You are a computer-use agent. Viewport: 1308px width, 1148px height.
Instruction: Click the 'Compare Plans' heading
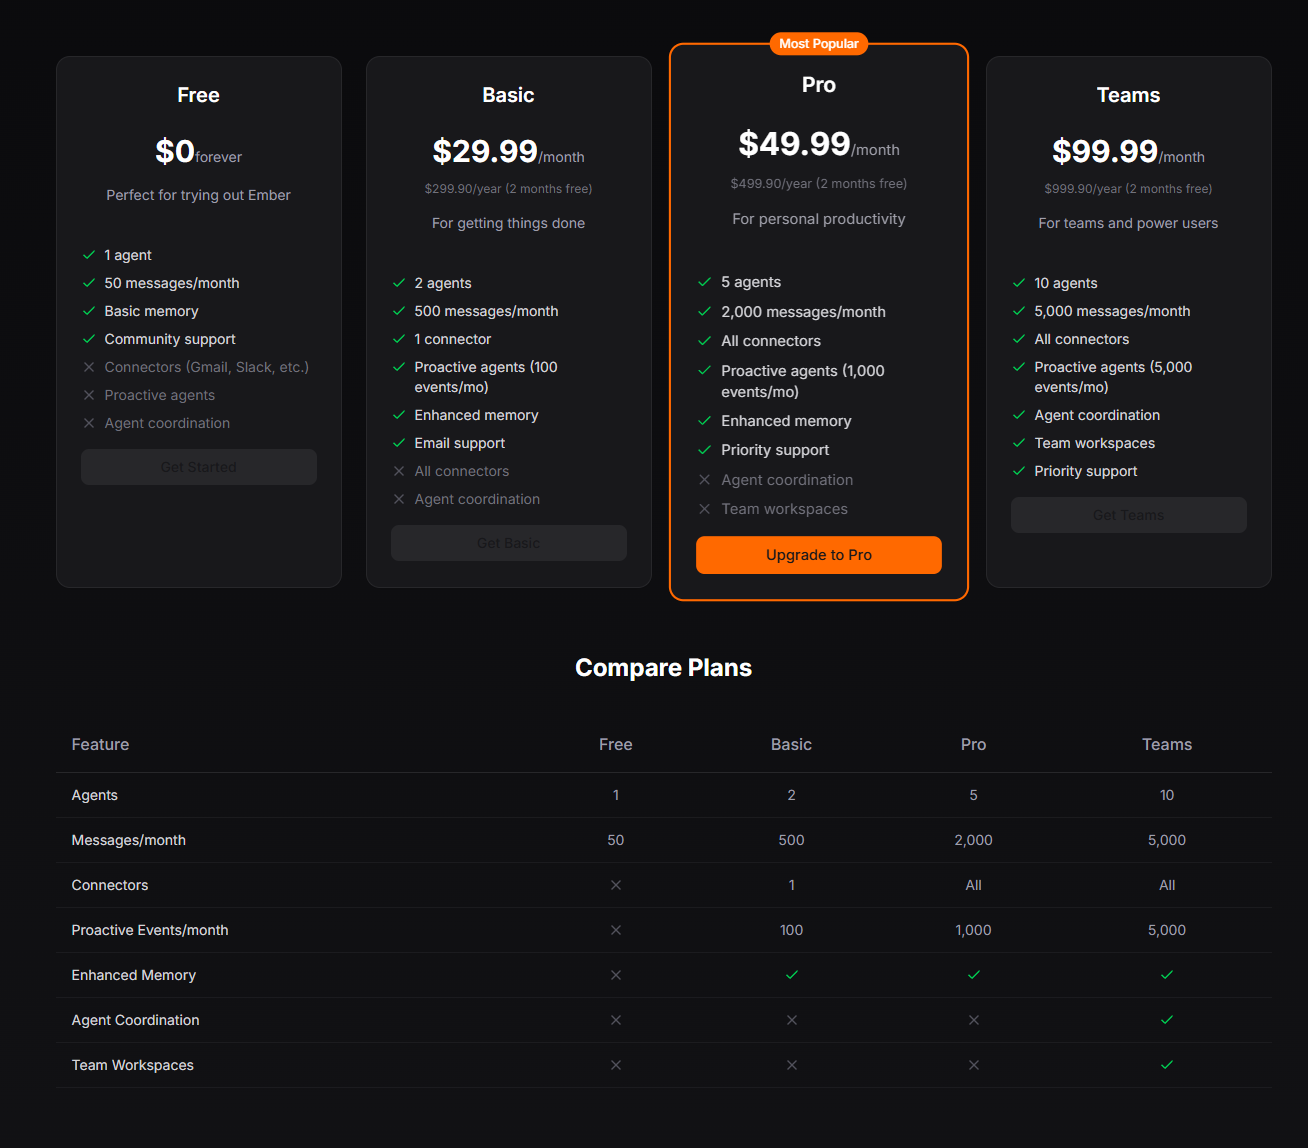(663, 668)
